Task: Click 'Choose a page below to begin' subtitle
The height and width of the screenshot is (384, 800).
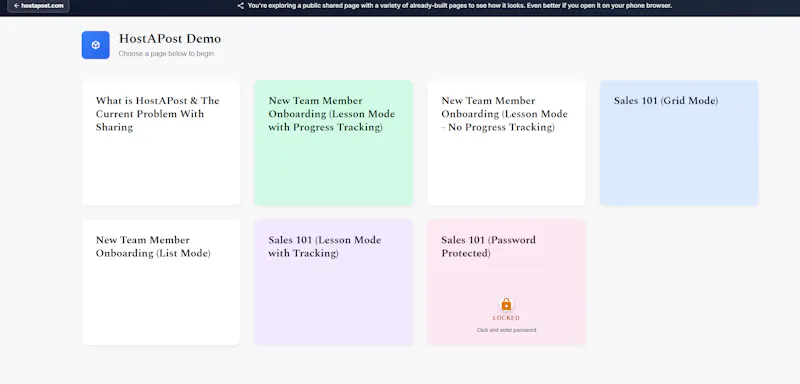Action: (166, 54)
